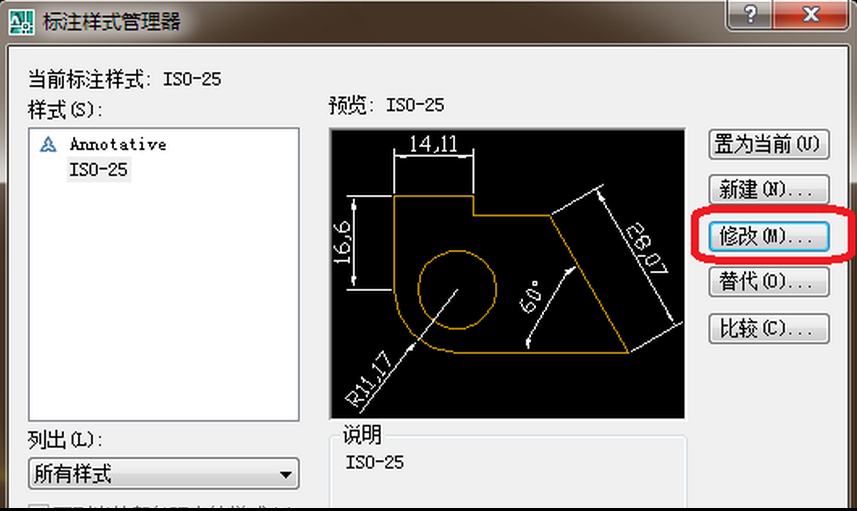Click the 替代(O)... override button
This screenshot has width=857, height=511.
click(768, 281)
